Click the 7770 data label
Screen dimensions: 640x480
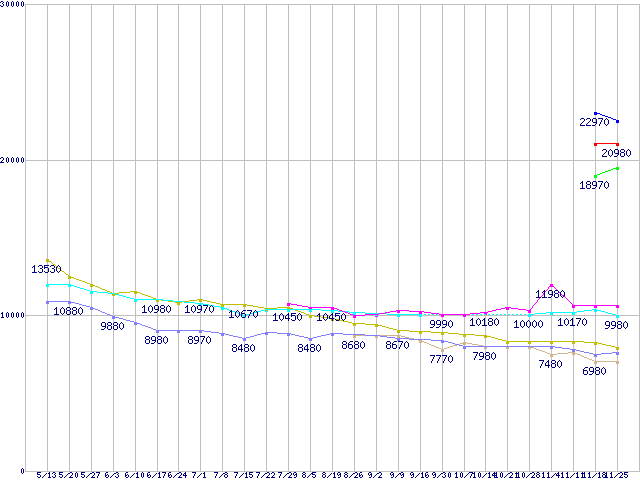(x=441, y=358)
